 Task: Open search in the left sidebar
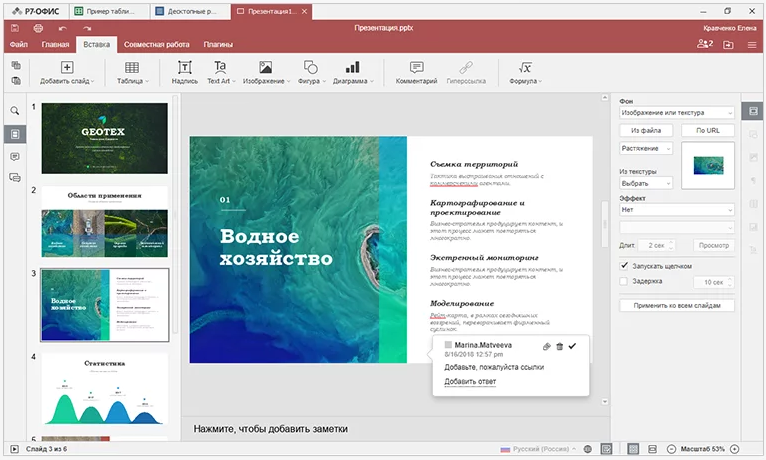pos(15,111)
